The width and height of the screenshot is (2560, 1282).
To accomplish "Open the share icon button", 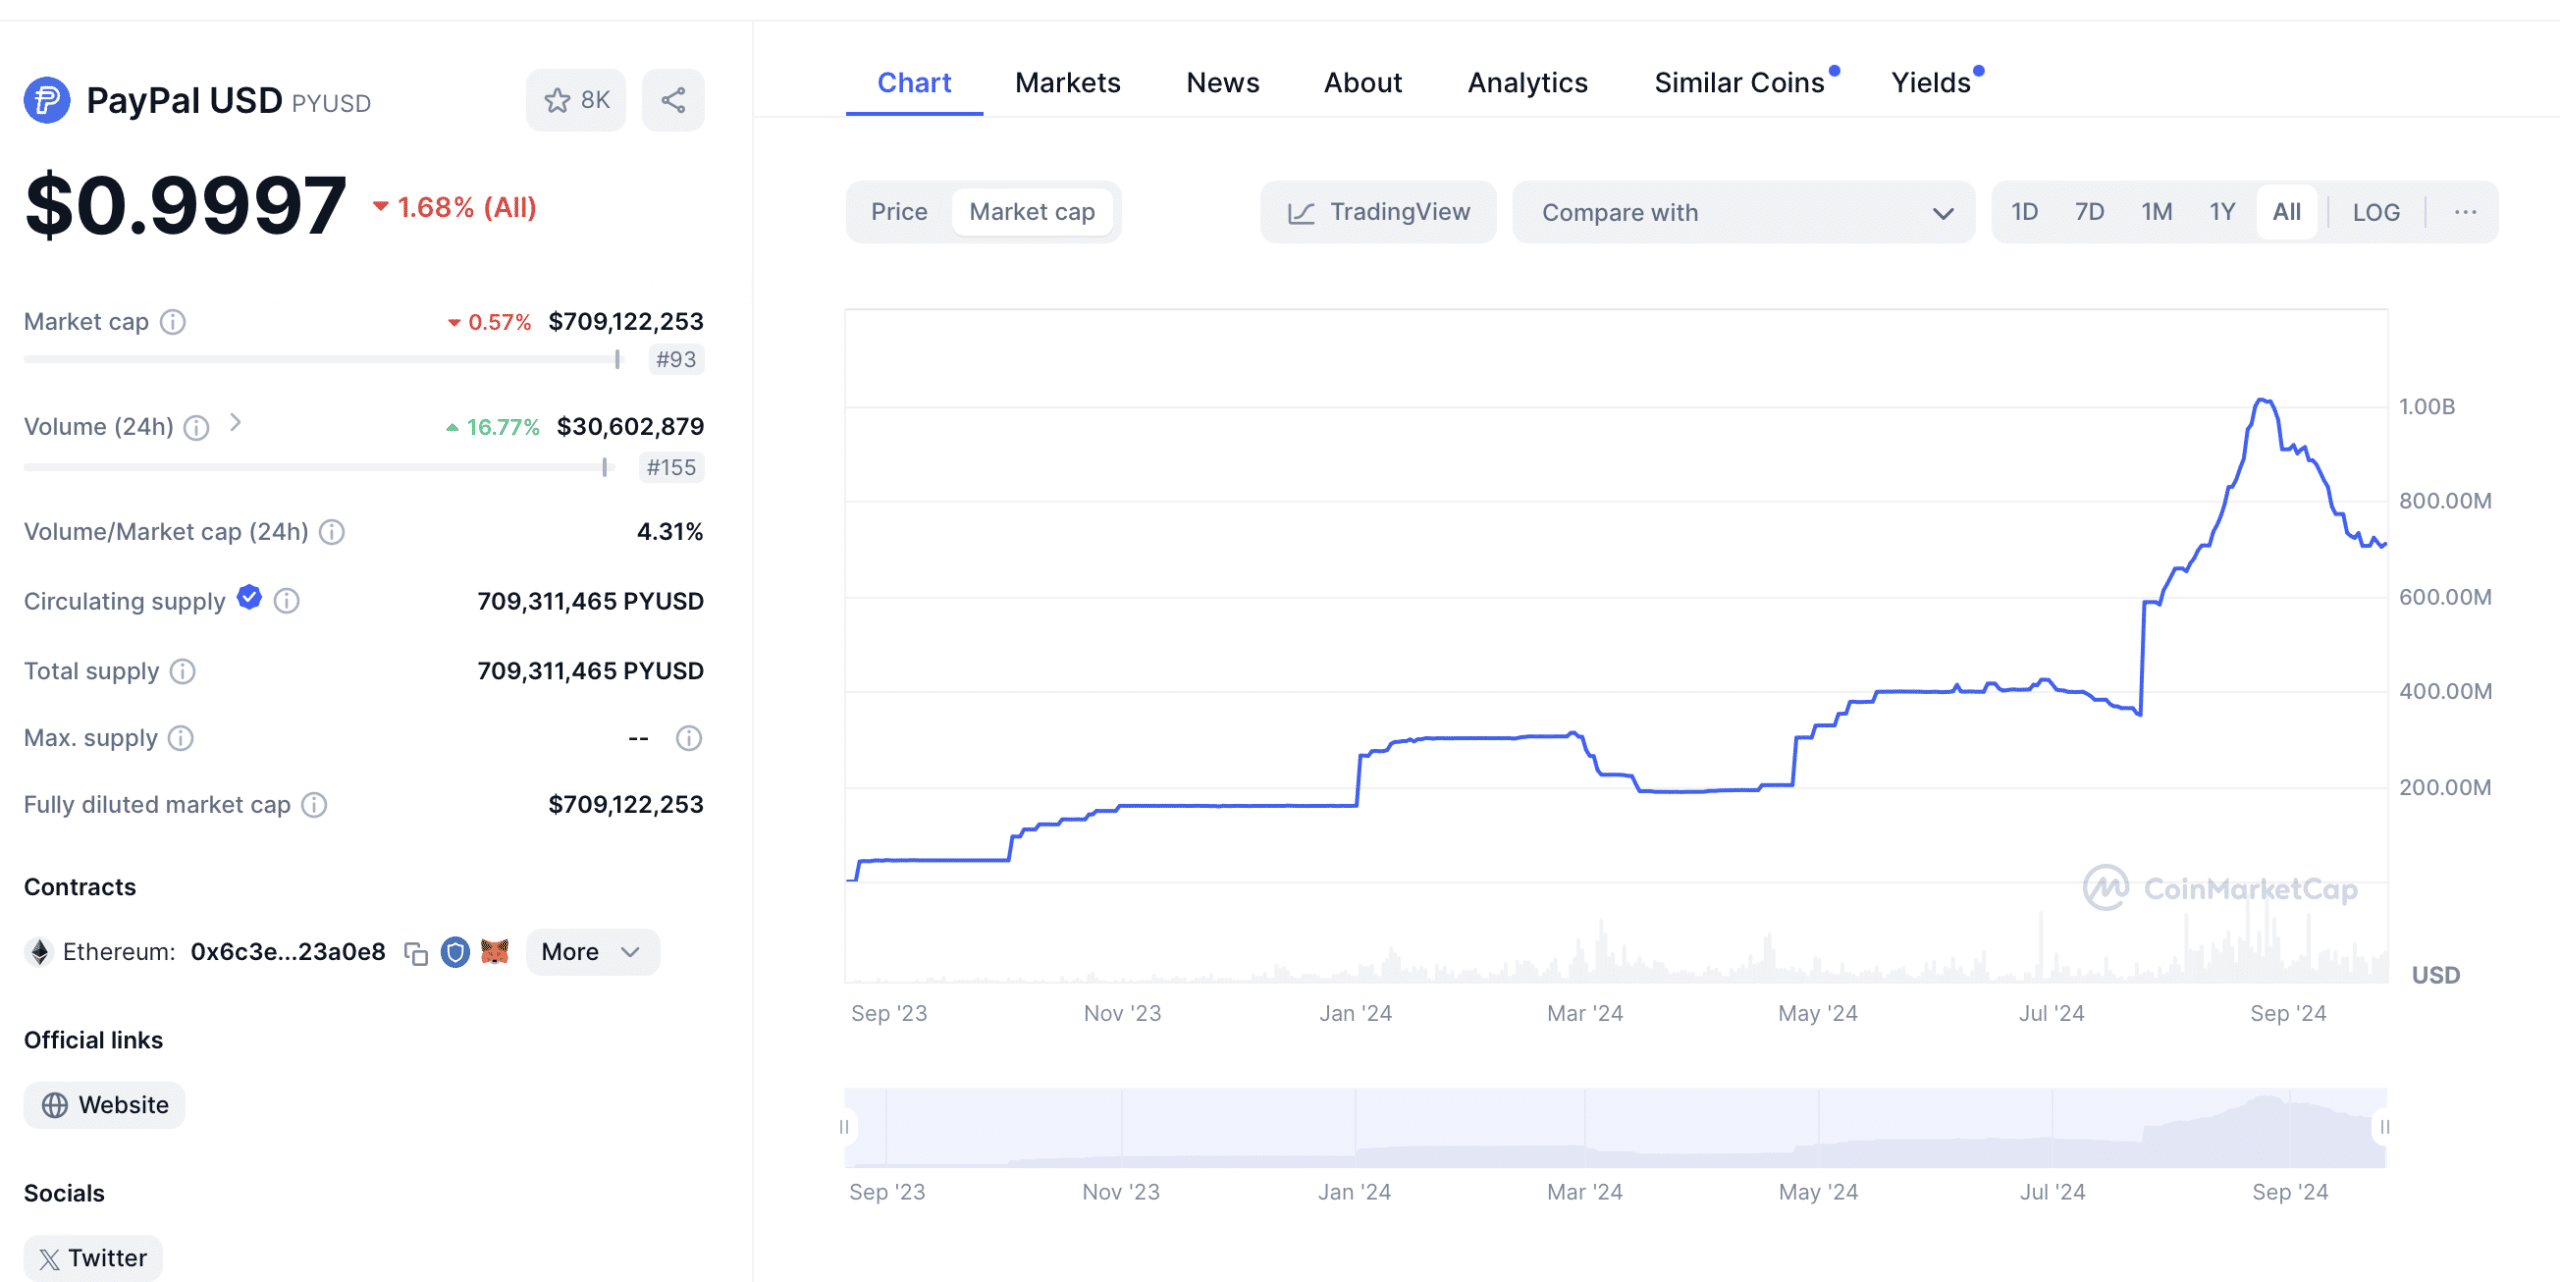I will click(673, 100).
